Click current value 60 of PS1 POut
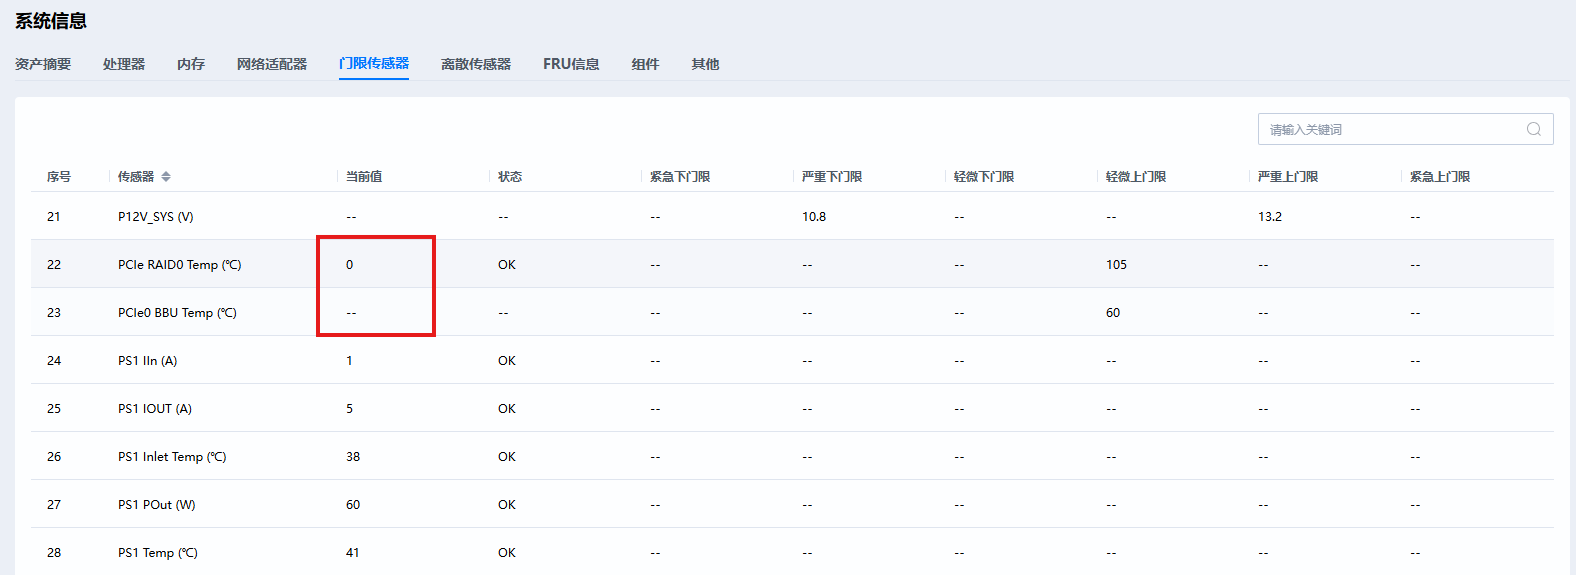 (353, 504)
